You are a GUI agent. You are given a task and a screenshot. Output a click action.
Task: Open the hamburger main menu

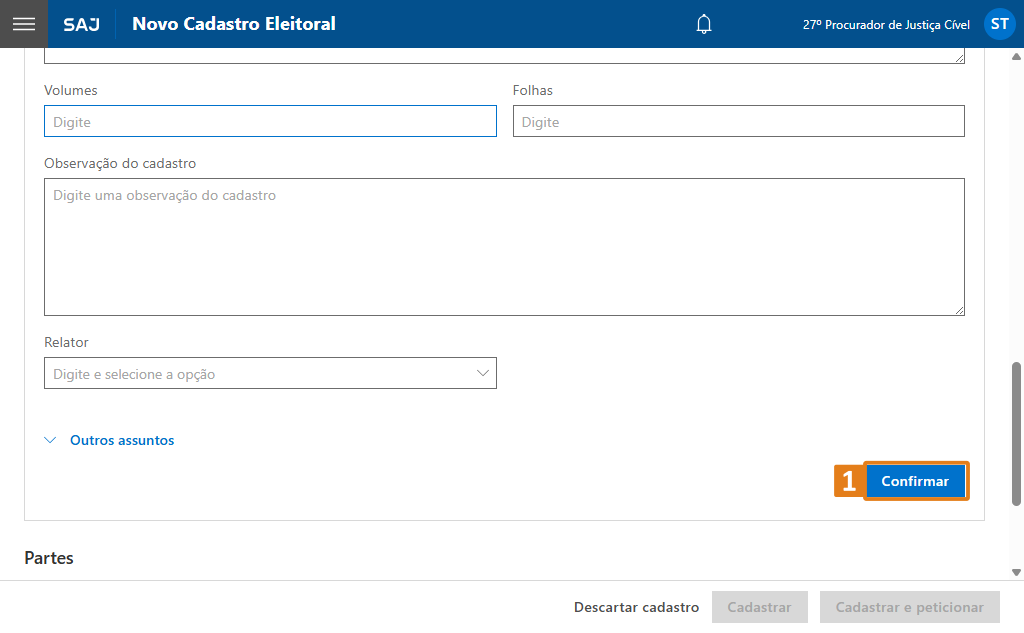tap(23, 24)
